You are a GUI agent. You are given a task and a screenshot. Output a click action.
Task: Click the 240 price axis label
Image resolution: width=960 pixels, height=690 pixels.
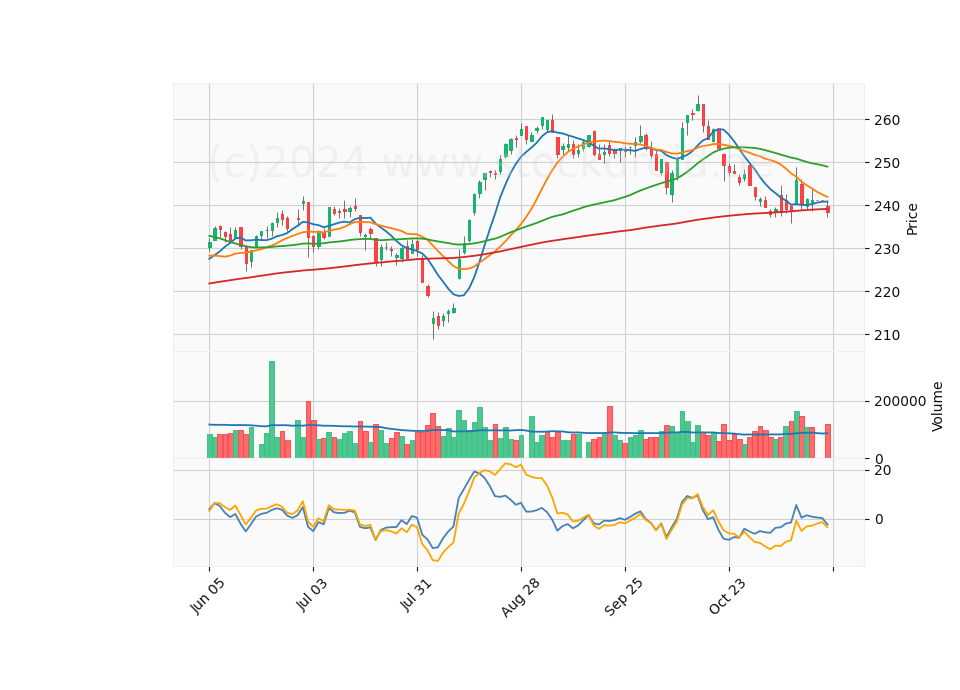tap(887, 206)
